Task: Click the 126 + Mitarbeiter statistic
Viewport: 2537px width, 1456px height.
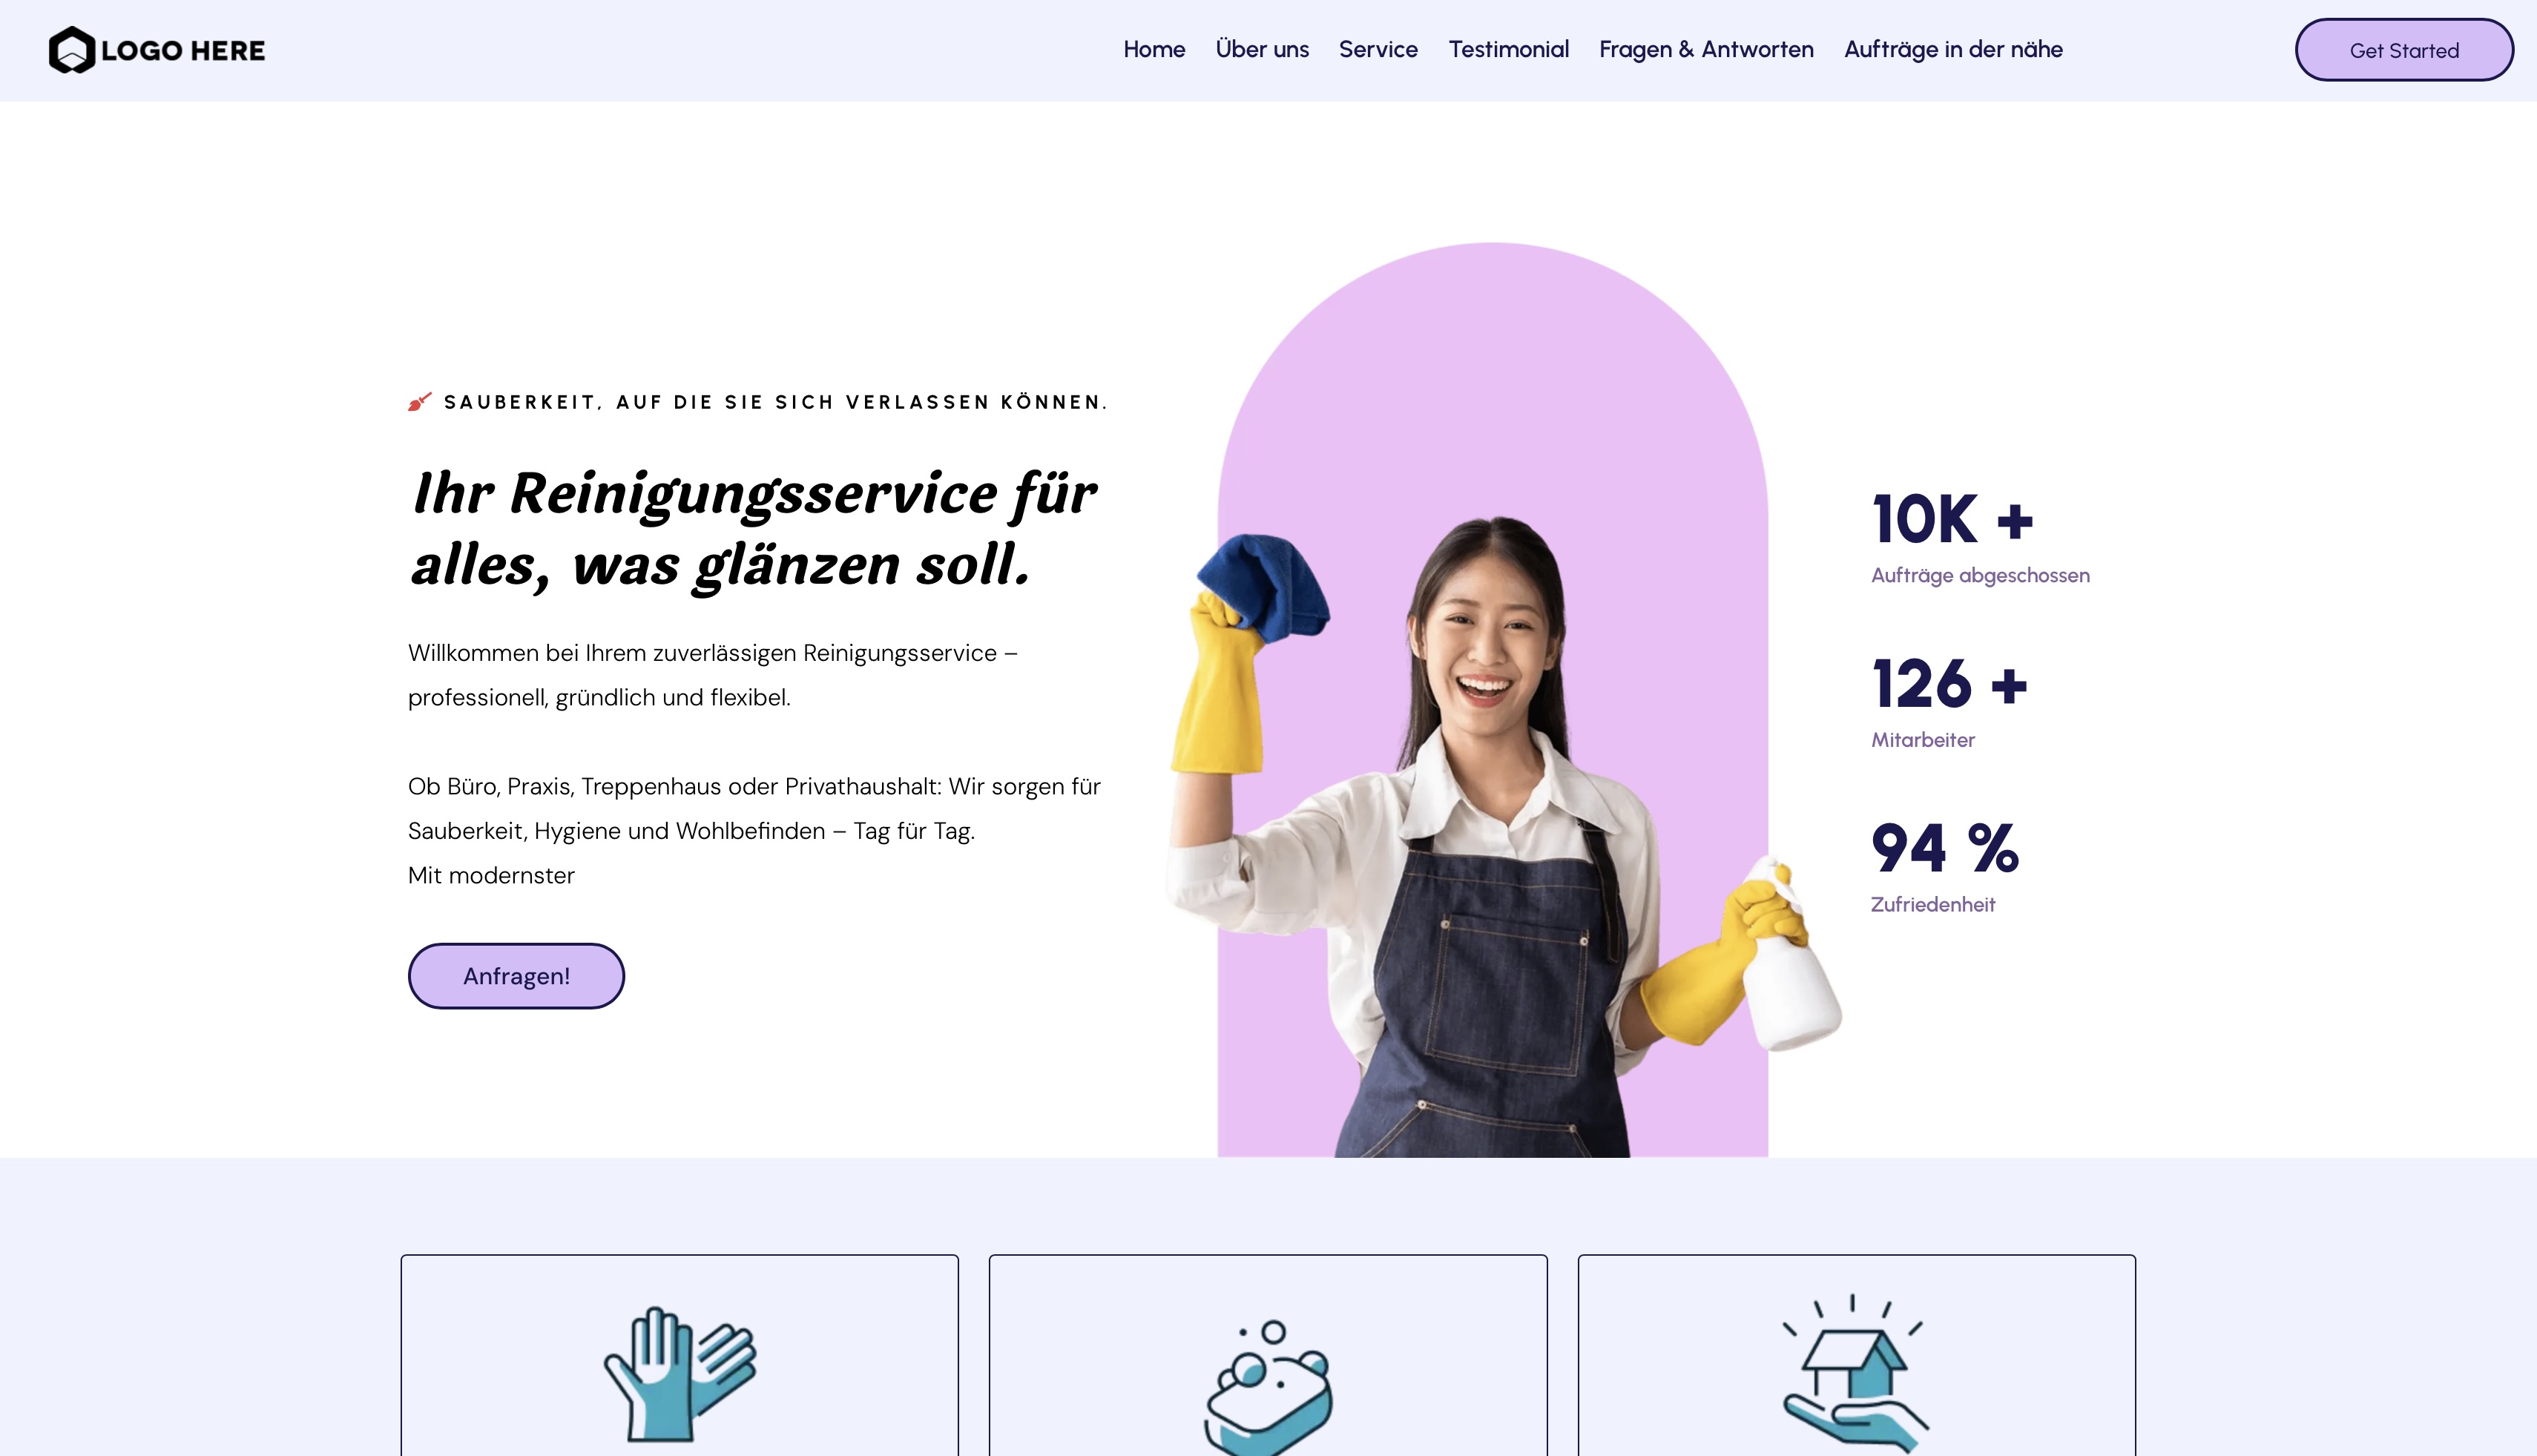Action: (x=1949, y=702)
